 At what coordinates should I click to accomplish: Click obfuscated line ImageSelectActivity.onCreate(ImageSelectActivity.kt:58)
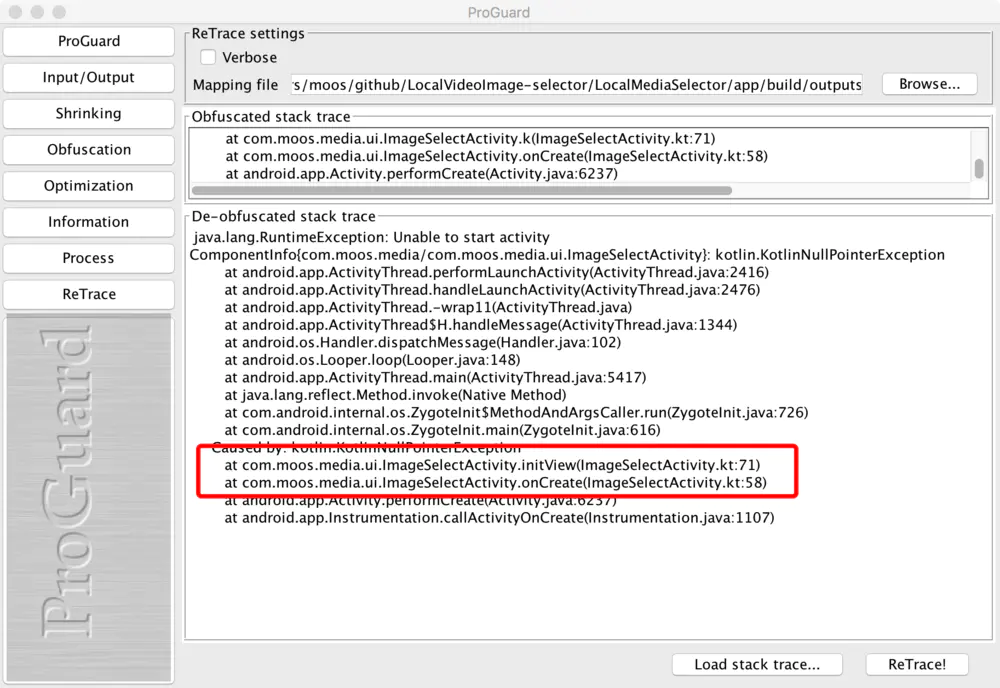[496, 156]
